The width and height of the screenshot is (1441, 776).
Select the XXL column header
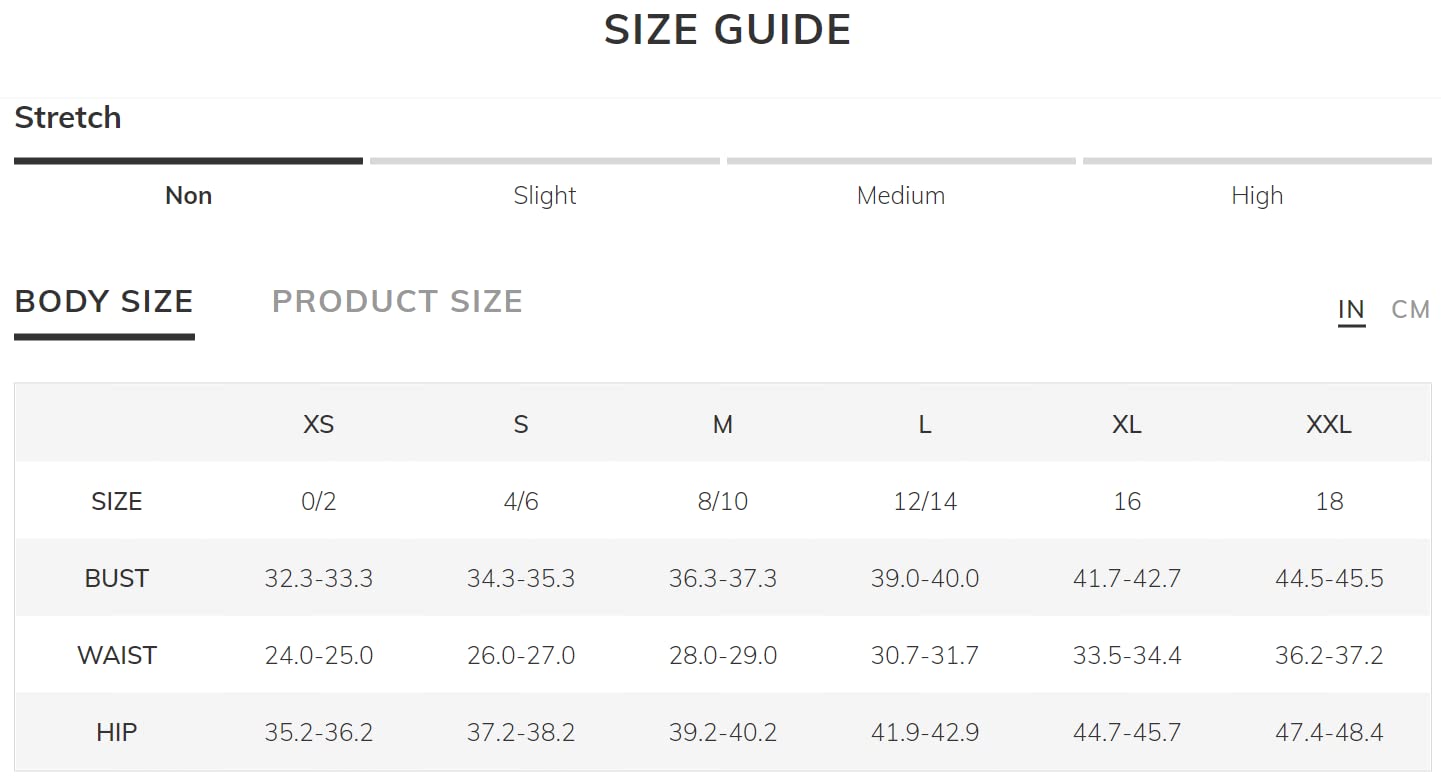coord(1329,425)
